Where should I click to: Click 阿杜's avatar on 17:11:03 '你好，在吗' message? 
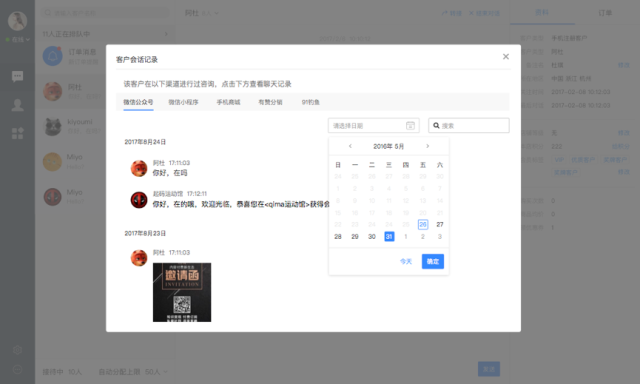pos(139,168)
